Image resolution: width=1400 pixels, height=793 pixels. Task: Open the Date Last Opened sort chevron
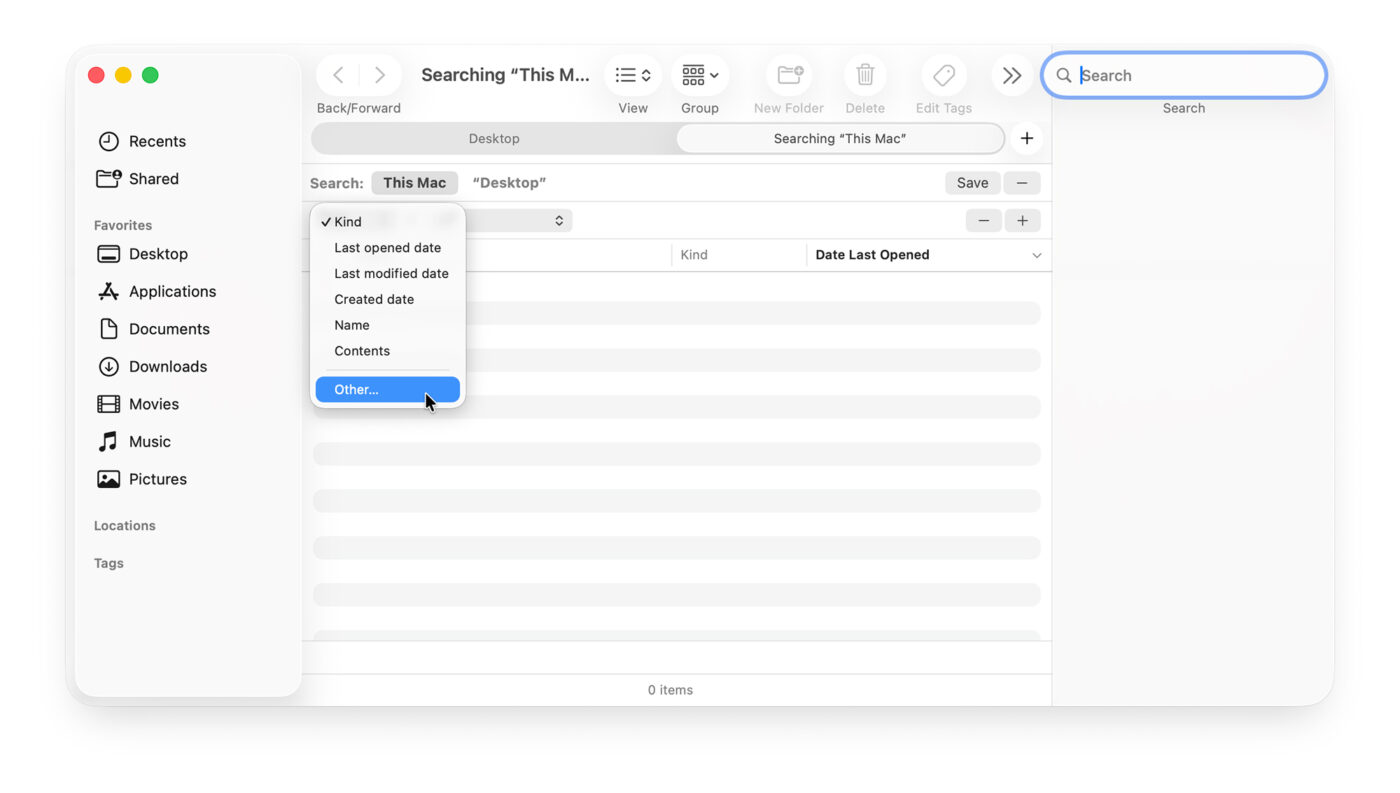[x=1036, y=254]
